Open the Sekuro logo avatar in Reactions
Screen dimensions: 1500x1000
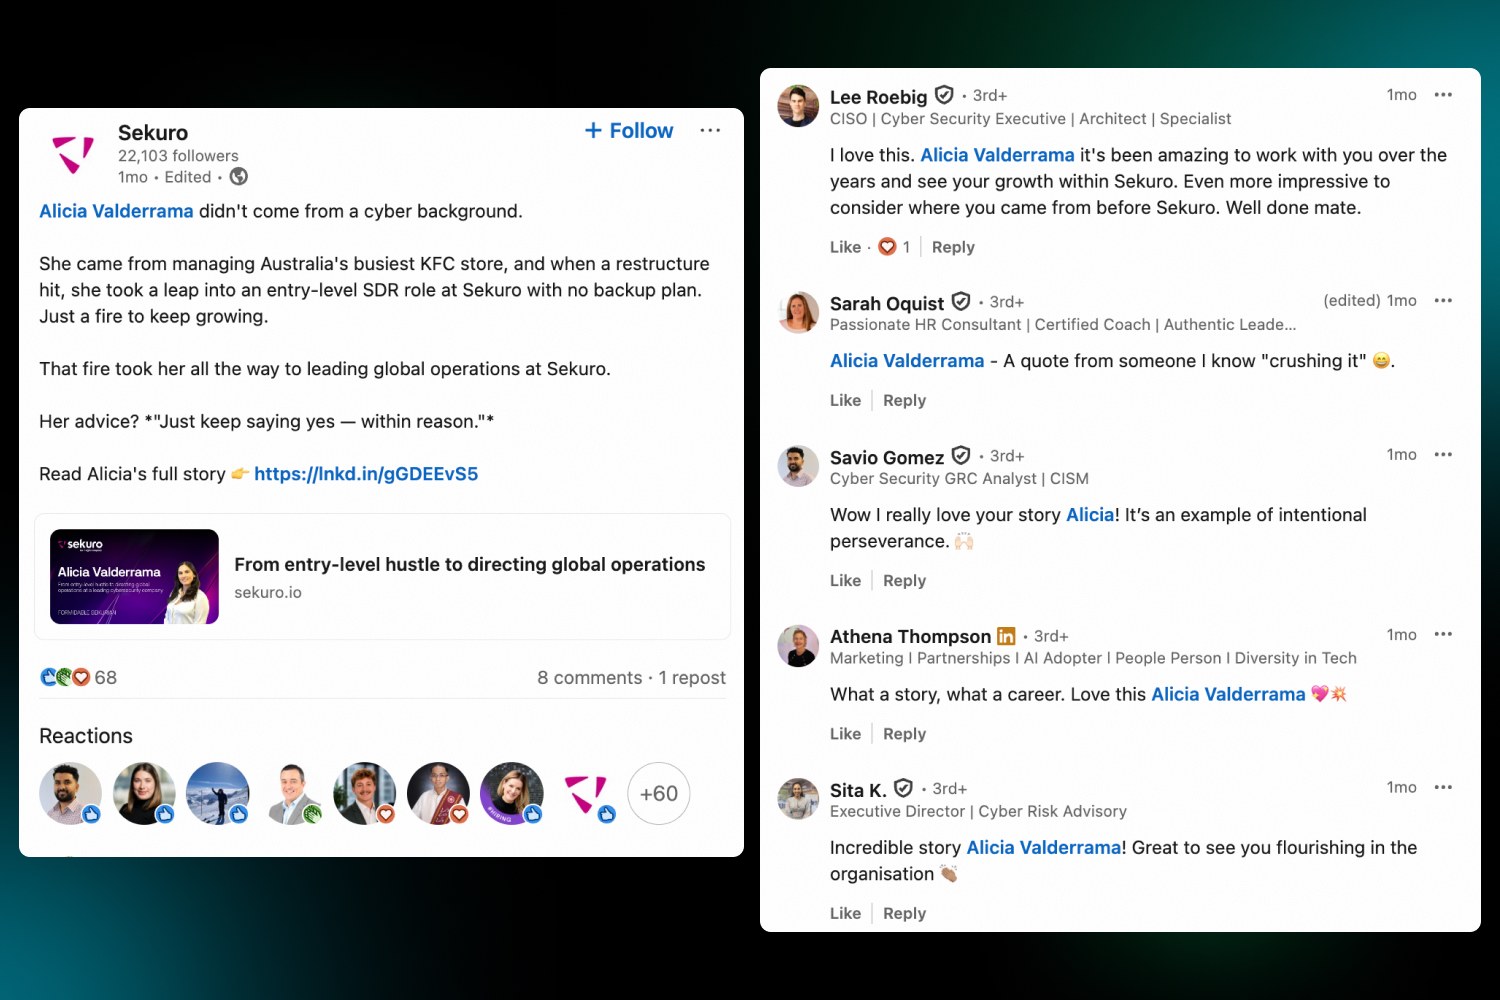pos(586,794)
